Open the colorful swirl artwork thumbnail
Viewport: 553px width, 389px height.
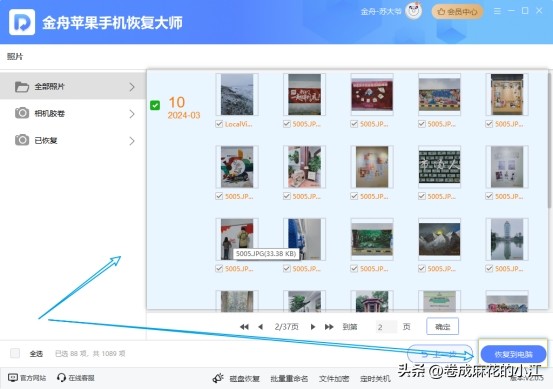pos(237,166)
